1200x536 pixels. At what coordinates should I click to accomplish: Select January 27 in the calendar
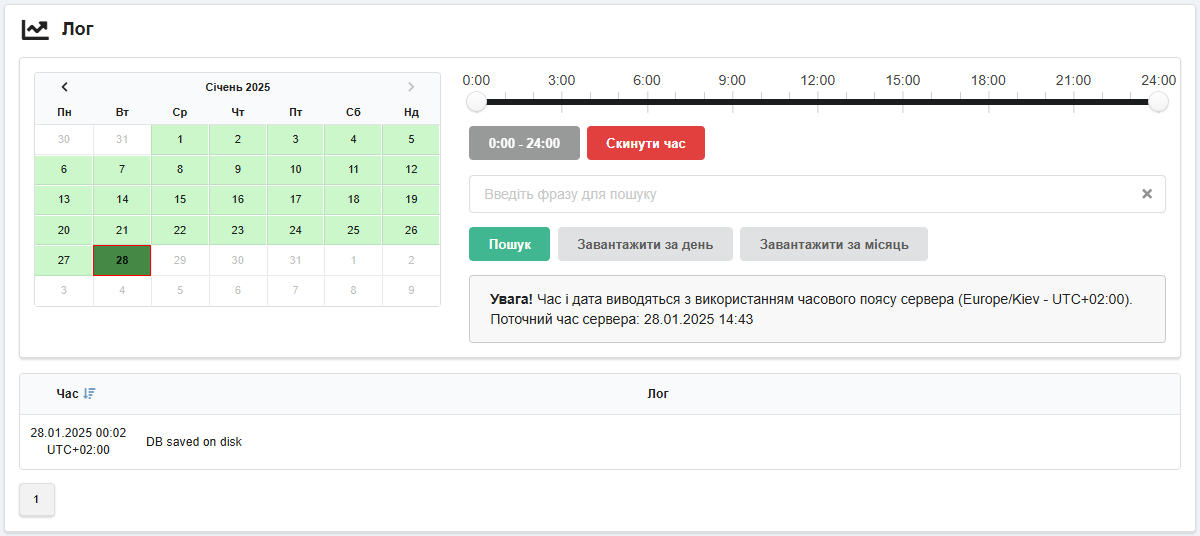(x=64, y=260)
